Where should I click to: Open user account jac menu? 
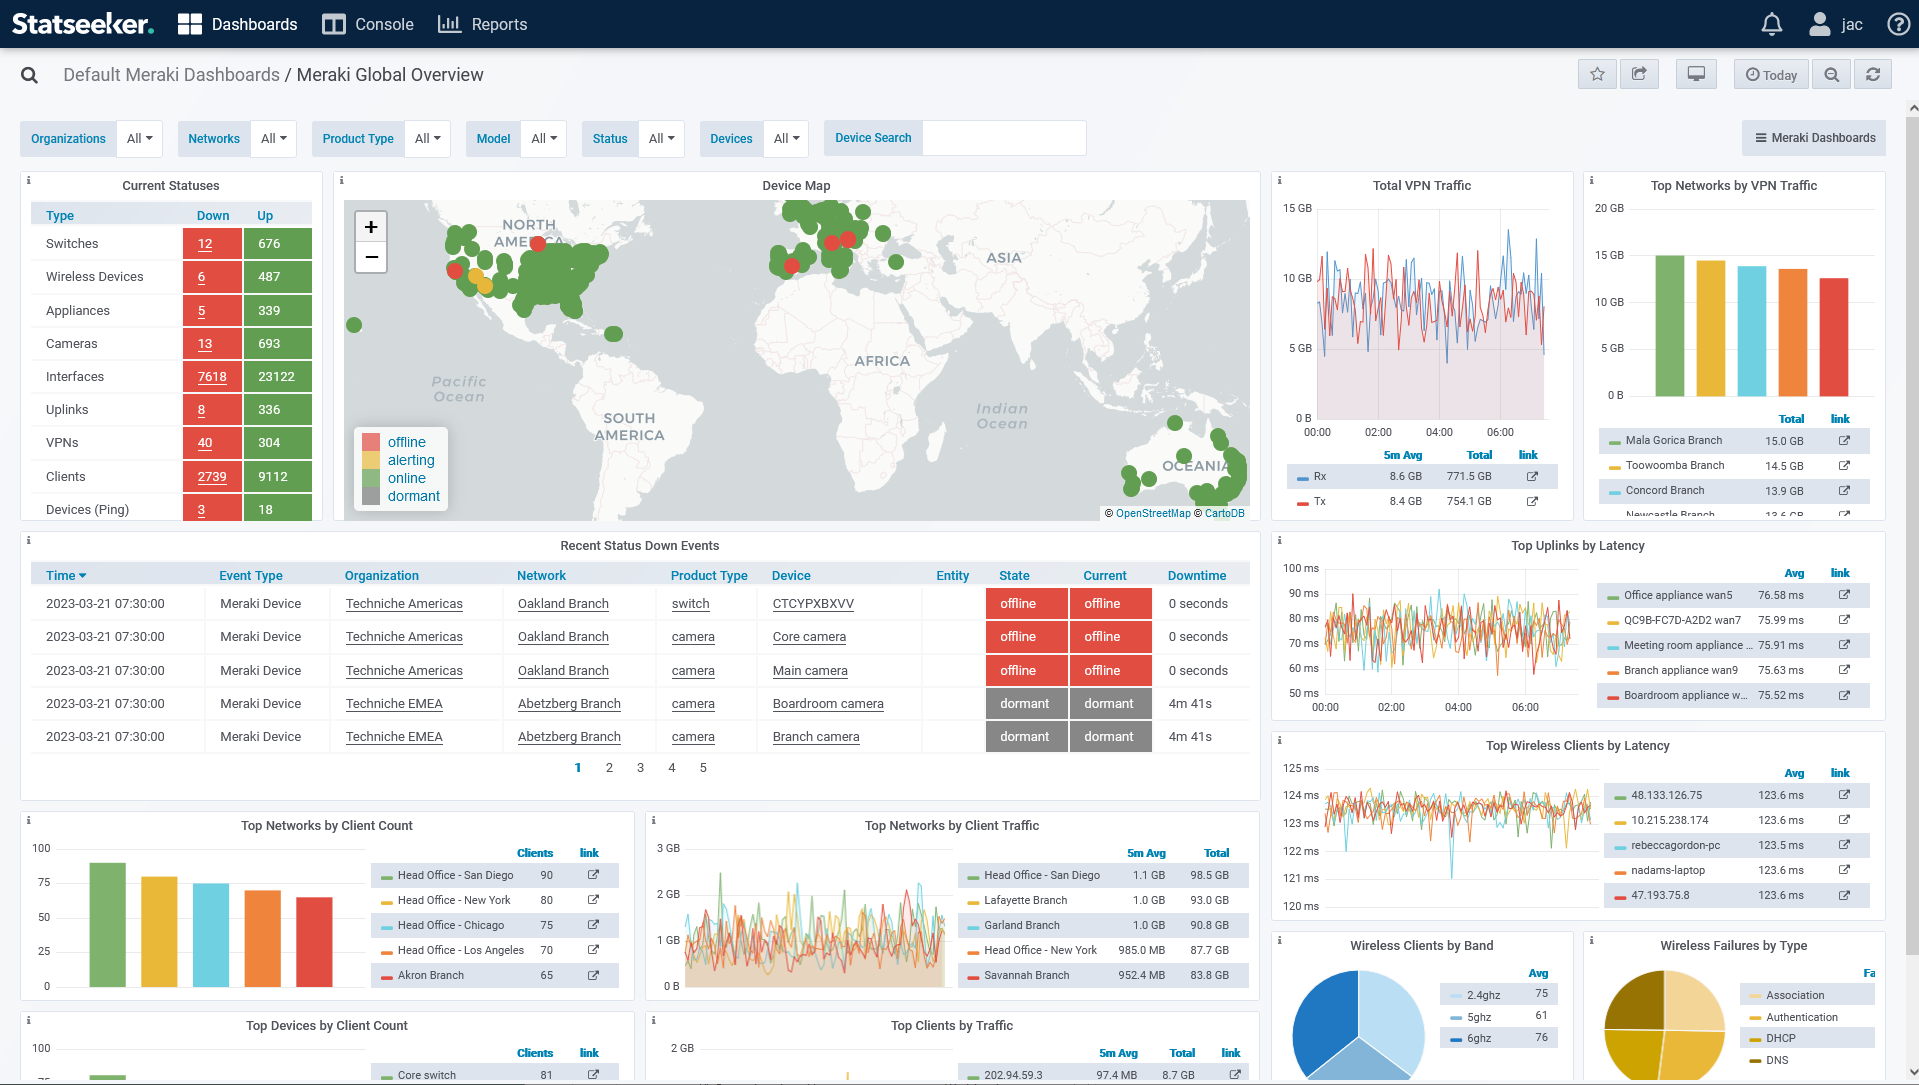pos(1836,24)
